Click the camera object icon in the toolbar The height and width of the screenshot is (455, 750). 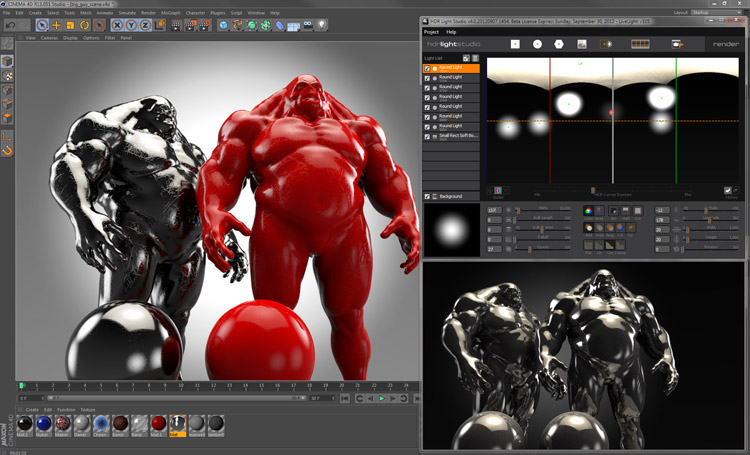pos(306,24)
